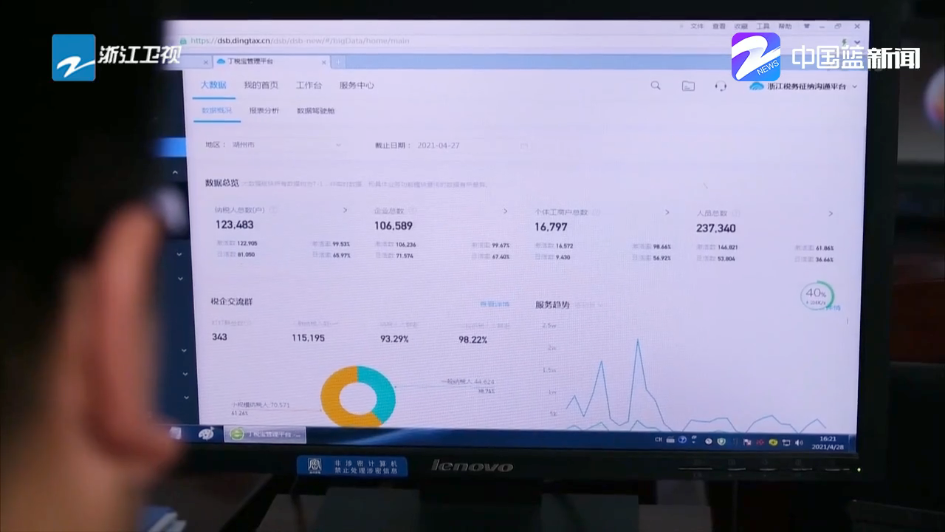Open the browser 收藏 menu
This screenshot has width=945, height=532.
(x=741, y=27)
